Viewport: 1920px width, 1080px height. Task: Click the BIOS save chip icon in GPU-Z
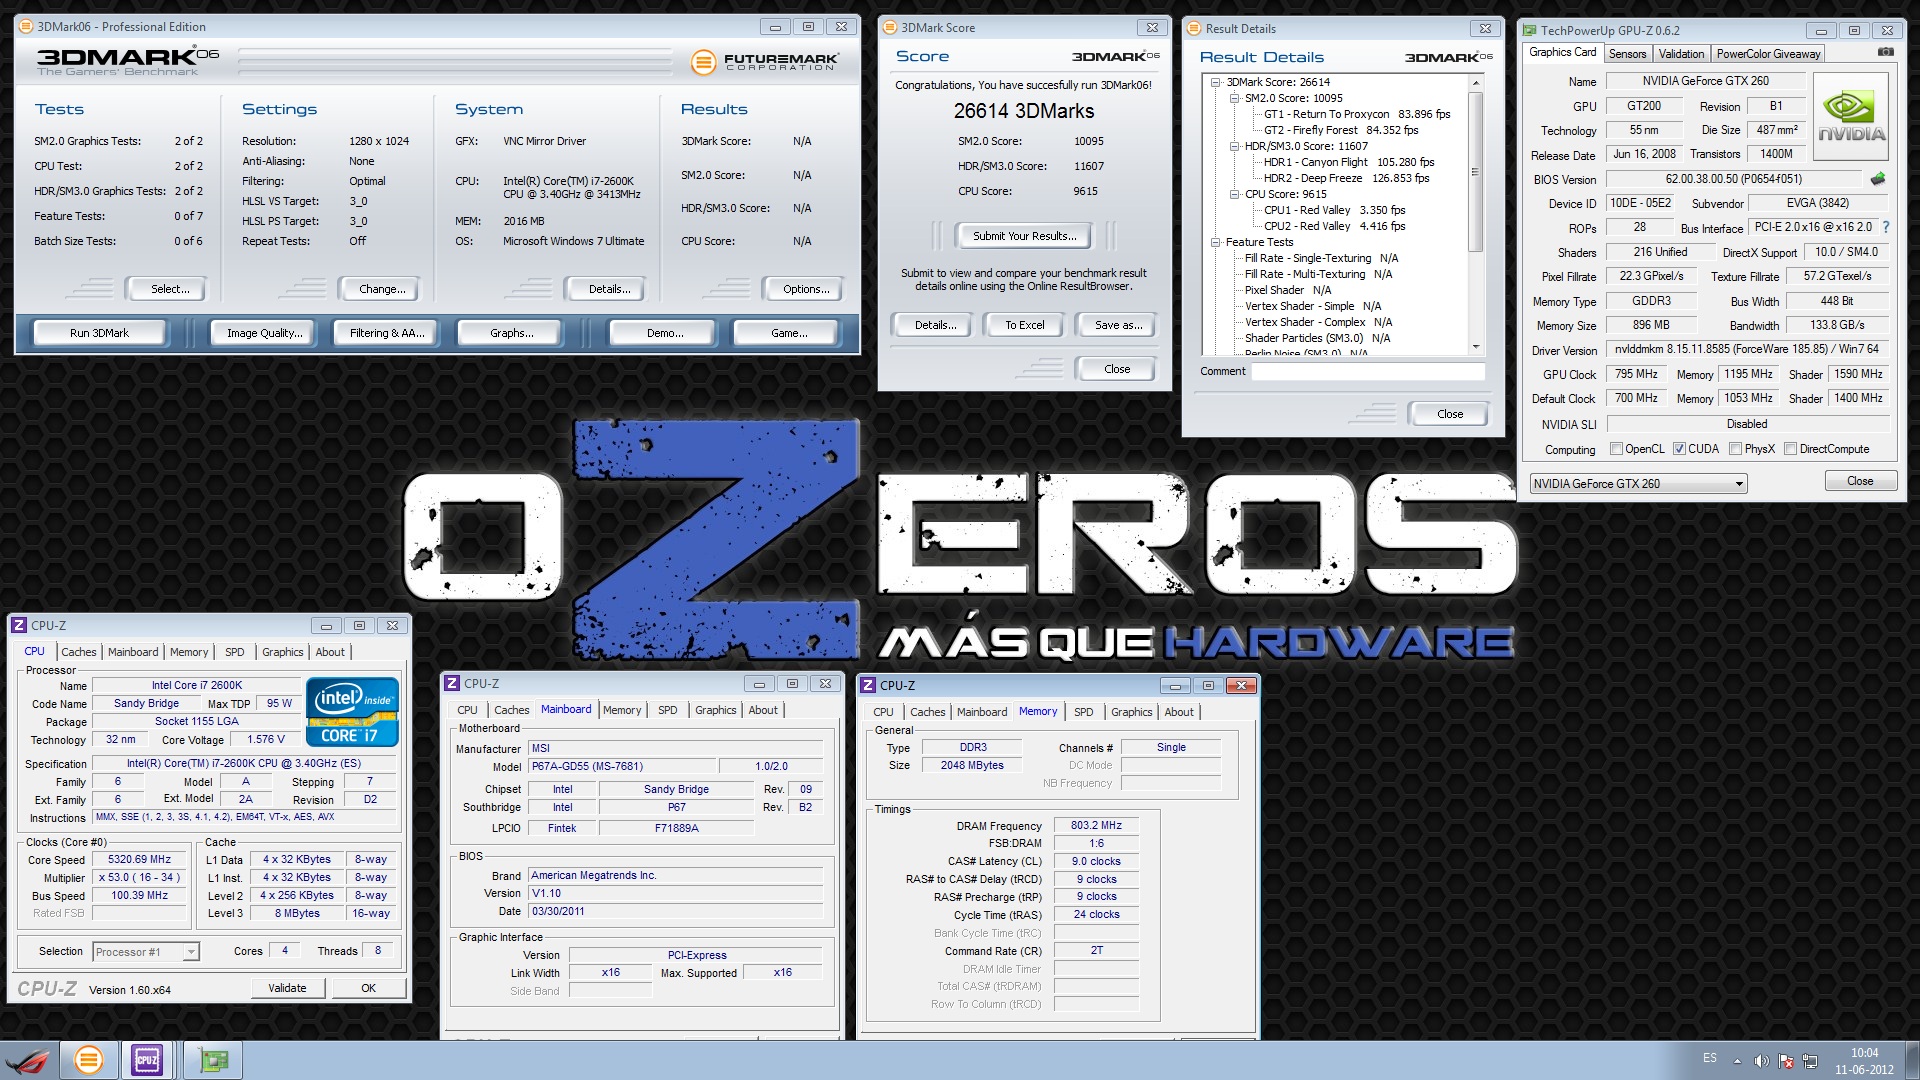[1878, 179]
